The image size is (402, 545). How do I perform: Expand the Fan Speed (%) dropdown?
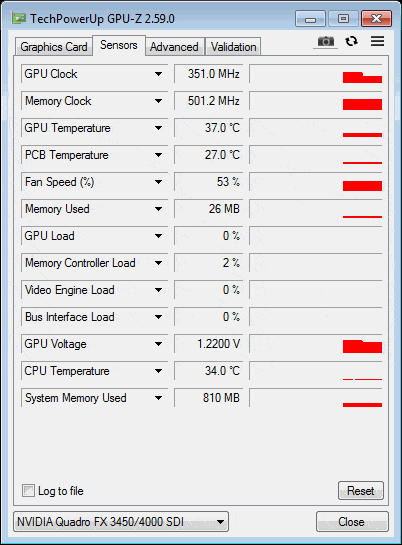158,182
